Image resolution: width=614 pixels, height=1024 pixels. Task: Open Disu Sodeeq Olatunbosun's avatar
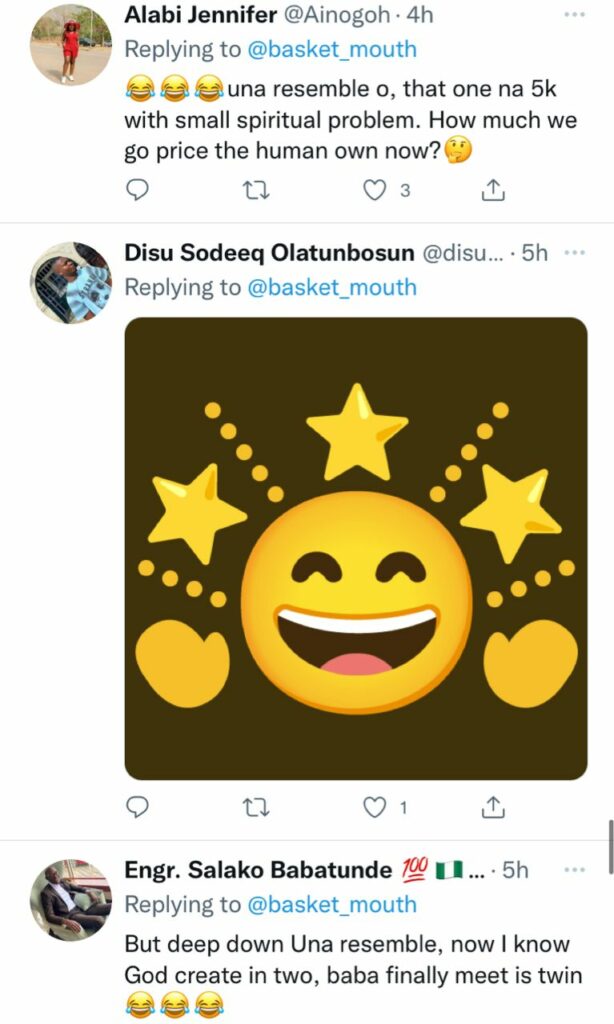tap(71, 283)
